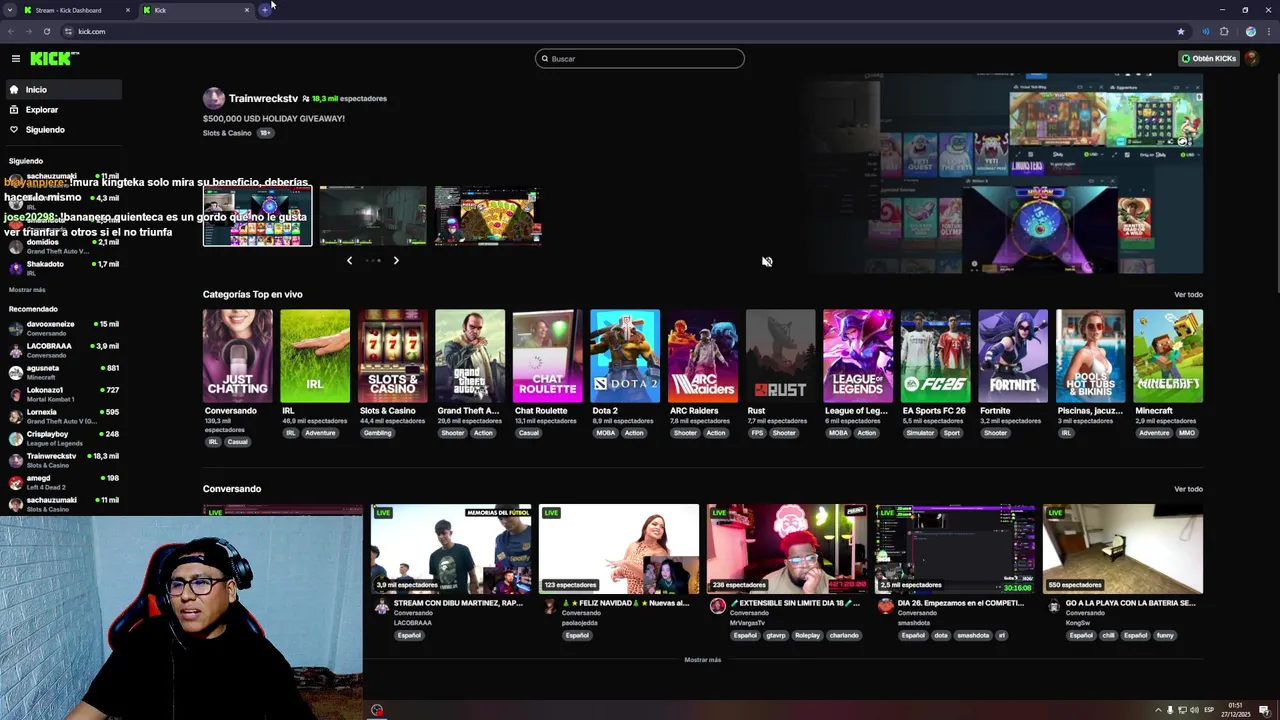1280x720 pixels.
Task: Open the Fortnite category card
Action: [1013, 356]
